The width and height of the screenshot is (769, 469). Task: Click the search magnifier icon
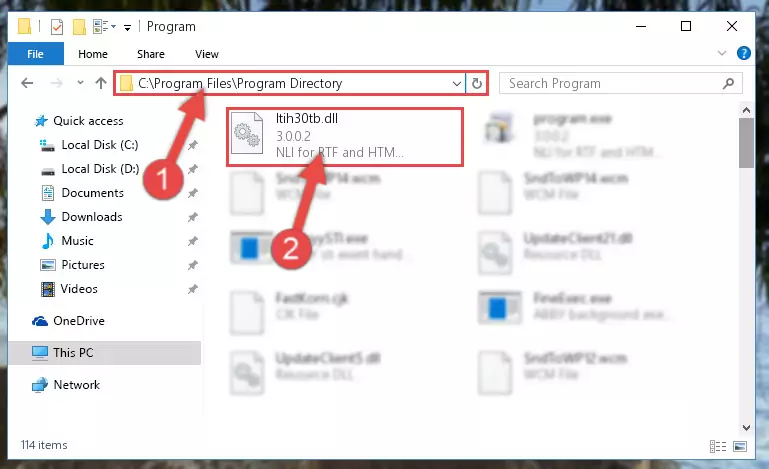[x=728, y=83]
